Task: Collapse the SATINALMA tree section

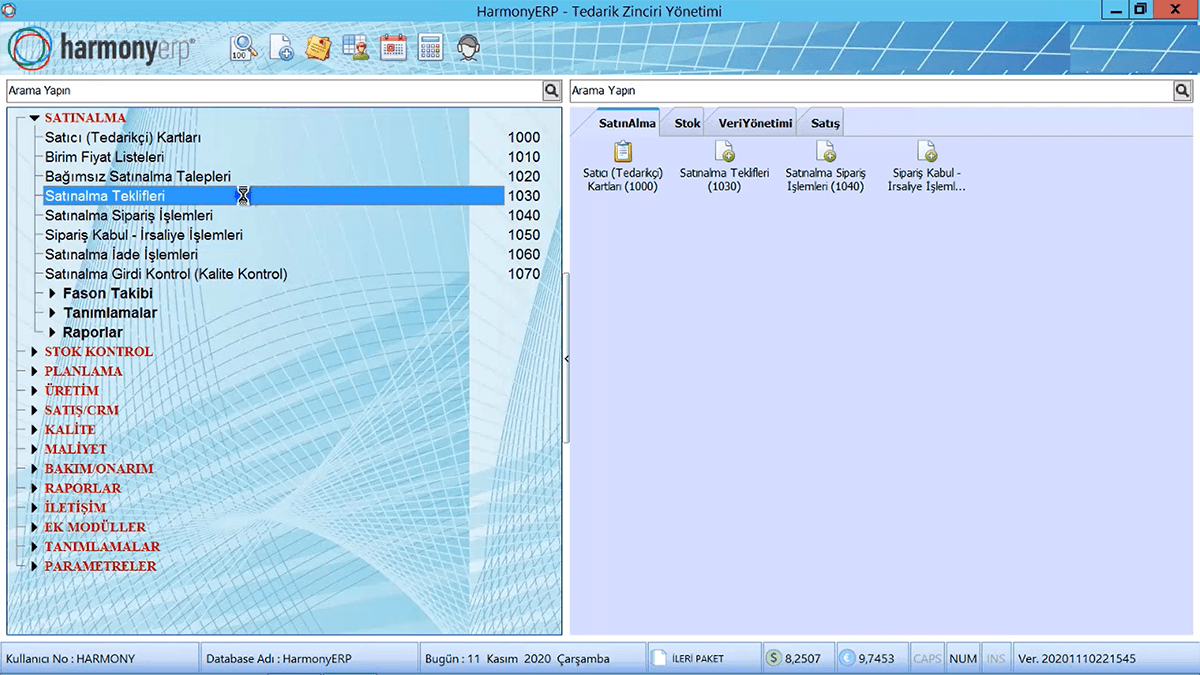Action: click(x=34, y=118)
